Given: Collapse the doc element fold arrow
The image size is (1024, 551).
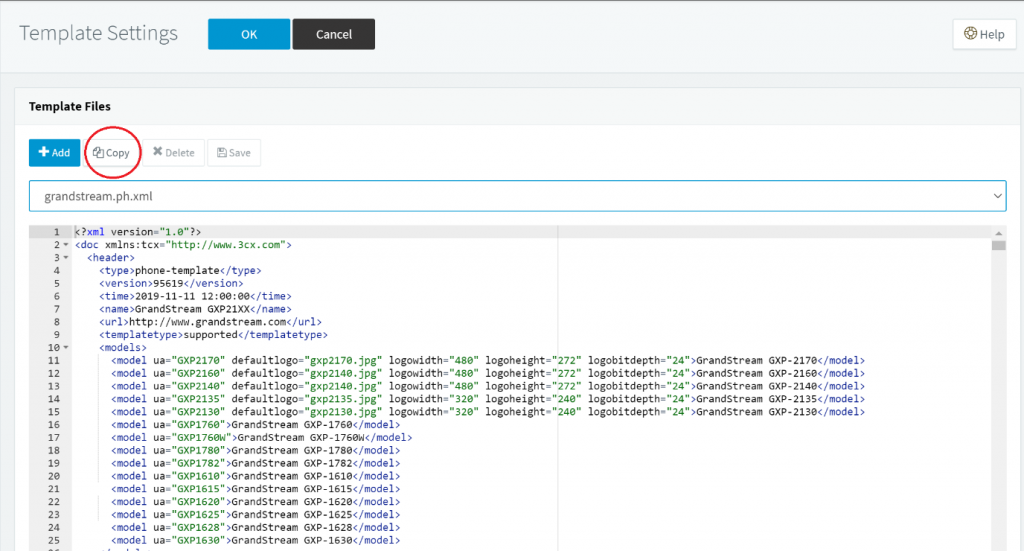Looking at the screenshot, I should (x=66, y=245).
